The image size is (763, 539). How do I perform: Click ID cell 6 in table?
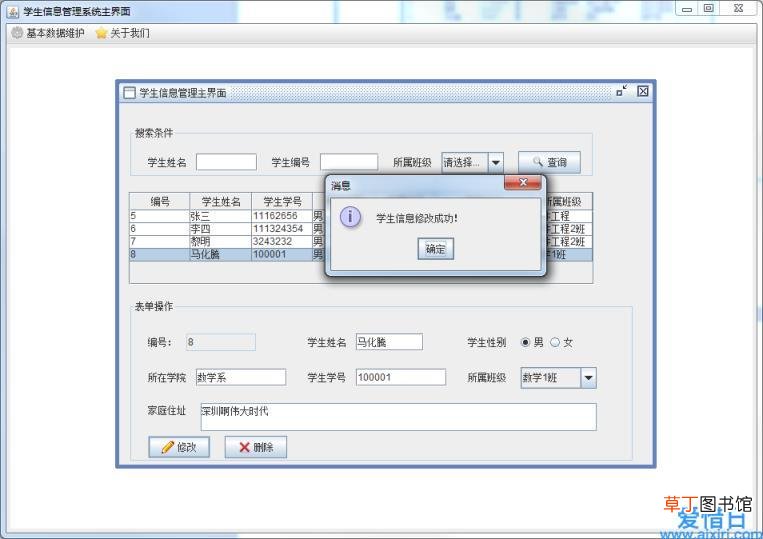click(160, 229)
